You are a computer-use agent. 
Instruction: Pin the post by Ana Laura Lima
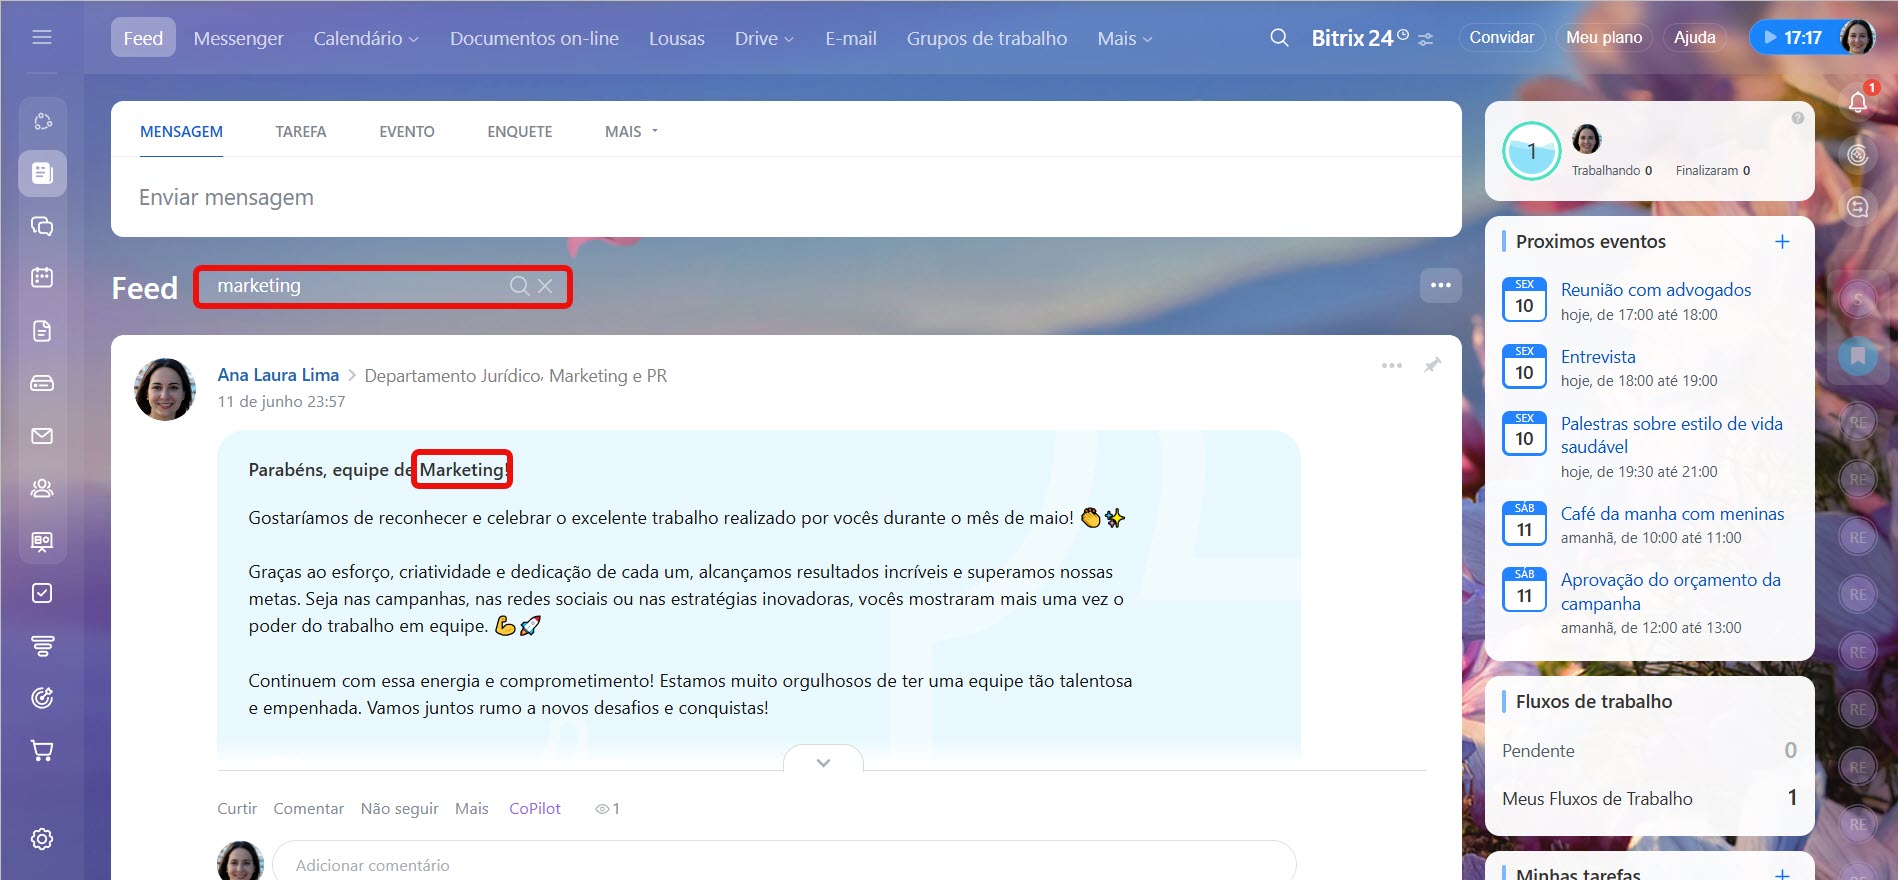point(1432,365)
